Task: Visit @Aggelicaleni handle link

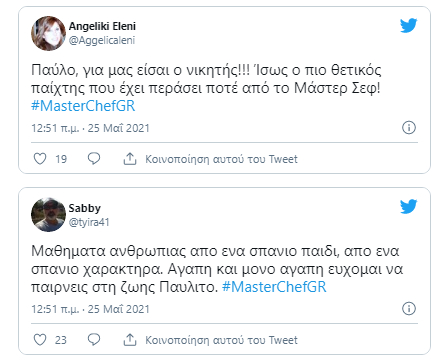Action: click(102, 40)
